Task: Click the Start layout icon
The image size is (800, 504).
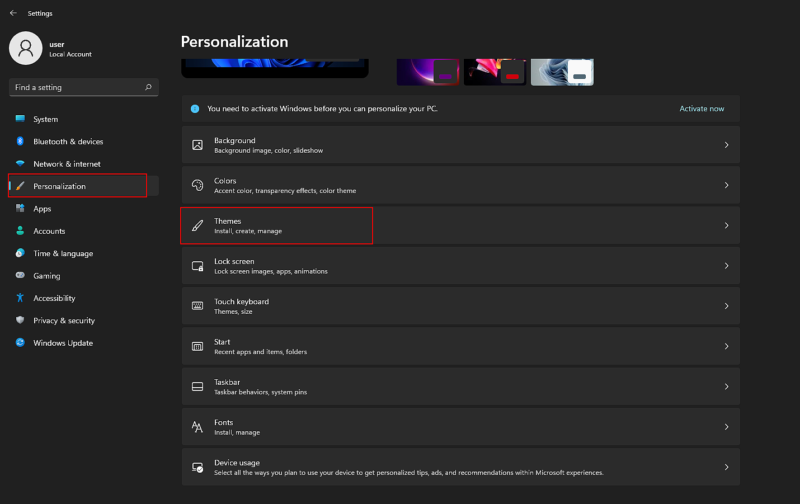Action: (x=197, y=346)
